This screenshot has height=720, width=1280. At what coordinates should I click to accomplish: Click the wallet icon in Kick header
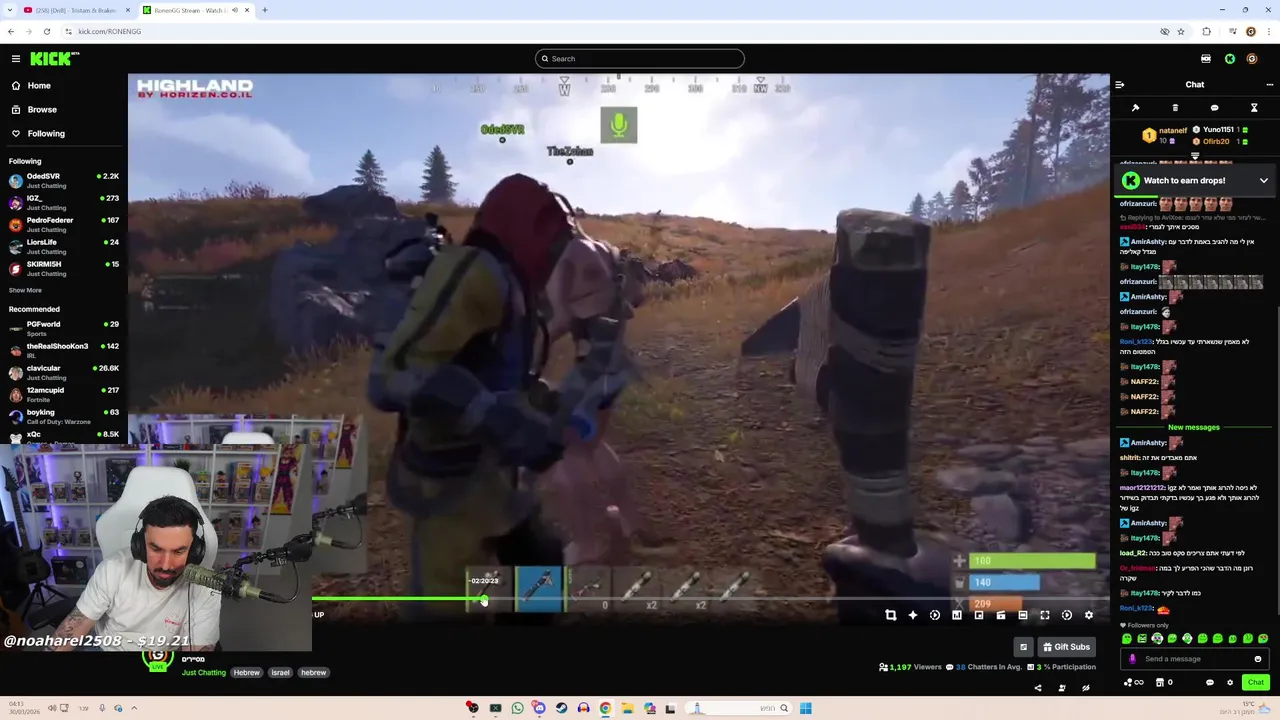[x=1206, y=59]
